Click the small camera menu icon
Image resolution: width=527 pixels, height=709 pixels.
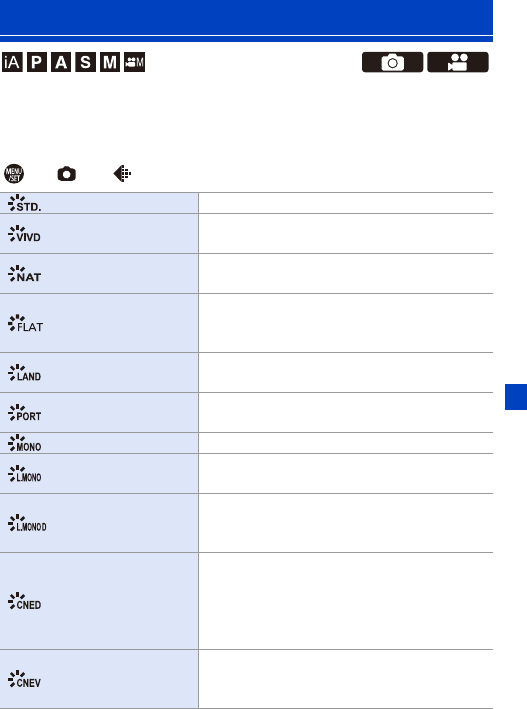pyautogui.click(x=66, y=174)
